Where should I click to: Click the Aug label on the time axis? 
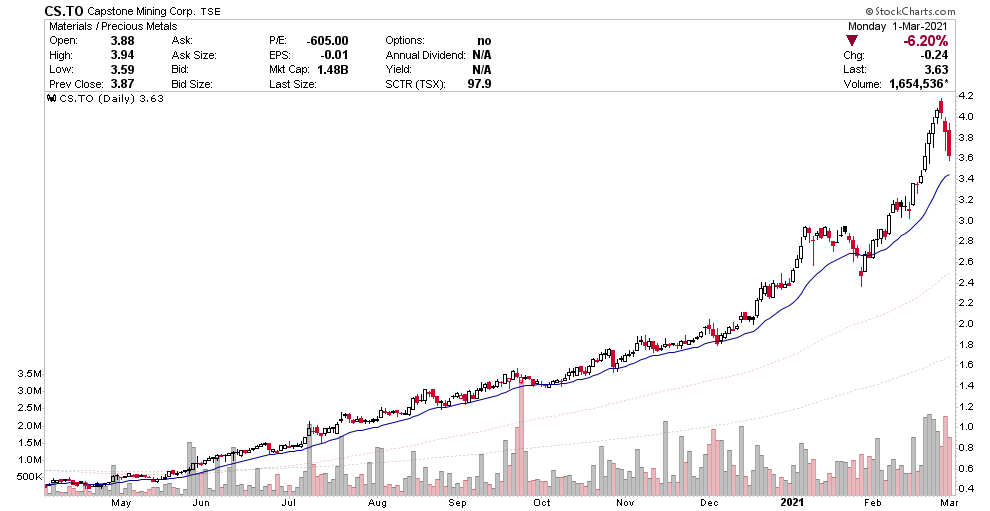click(377, 503)
